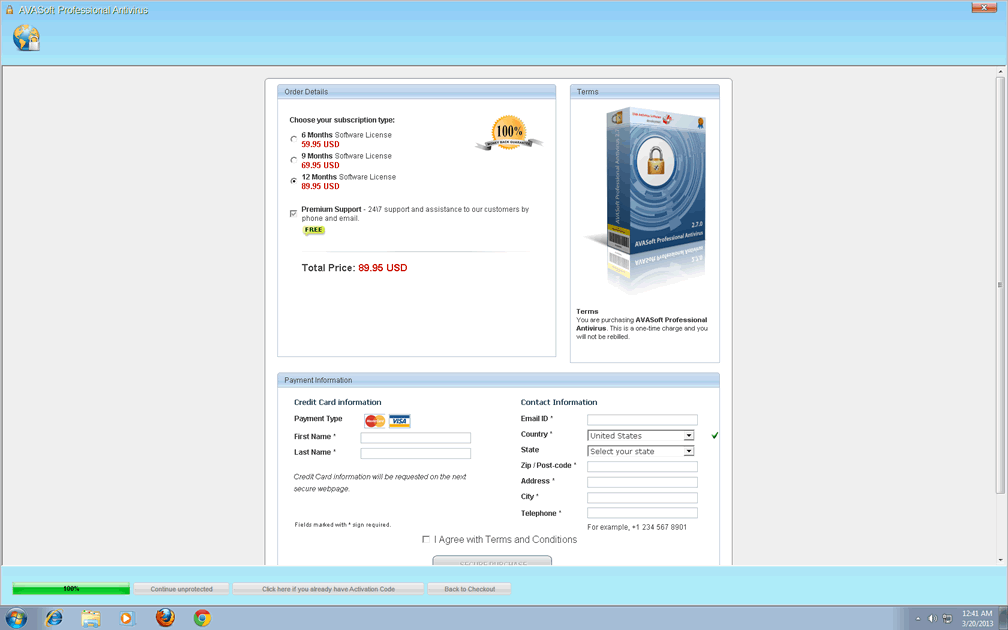Select the Visa payment type icon
This screenshot has height=630, width=1008.
click(400, 421)
